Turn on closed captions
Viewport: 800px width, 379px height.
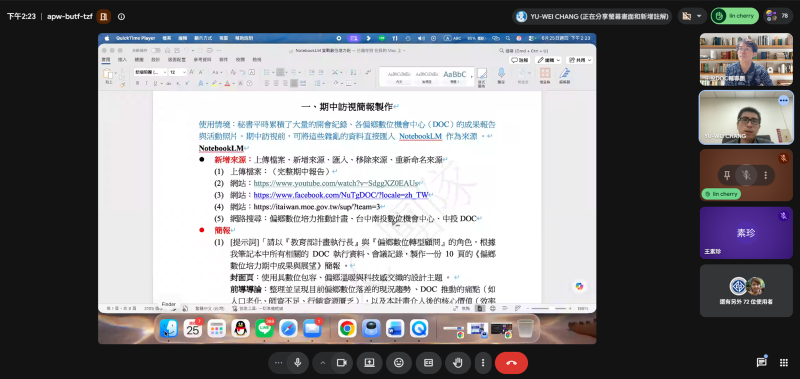click(x=429, y=363)
